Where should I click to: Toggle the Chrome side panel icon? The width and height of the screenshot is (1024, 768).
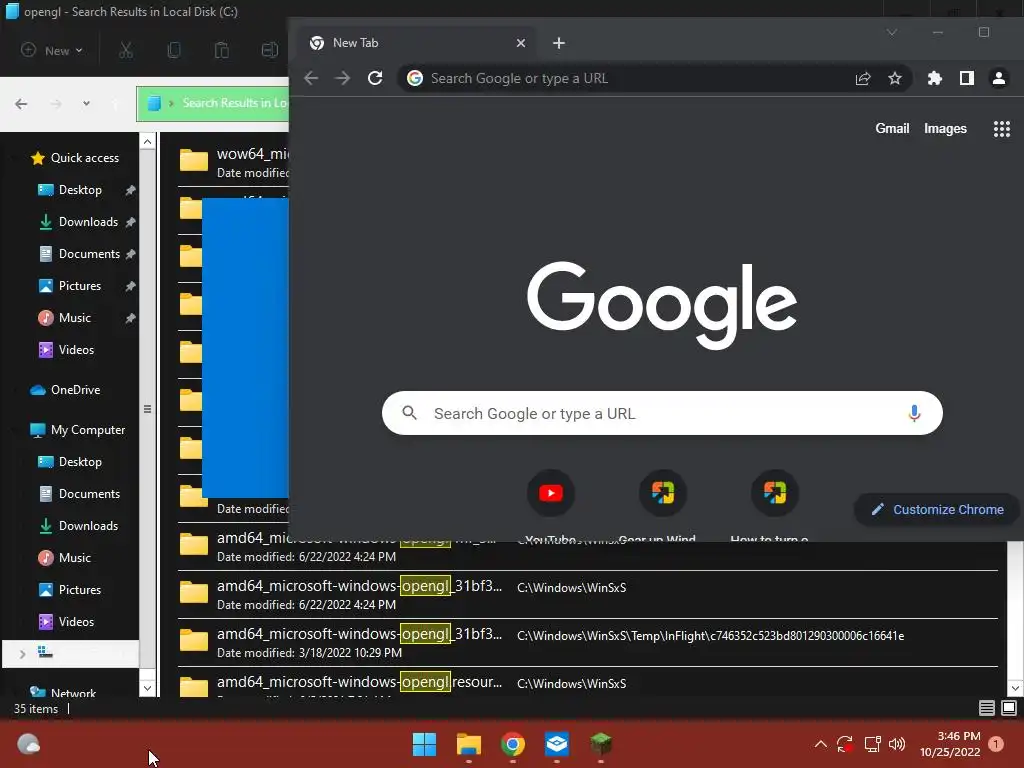coord(967,78)
